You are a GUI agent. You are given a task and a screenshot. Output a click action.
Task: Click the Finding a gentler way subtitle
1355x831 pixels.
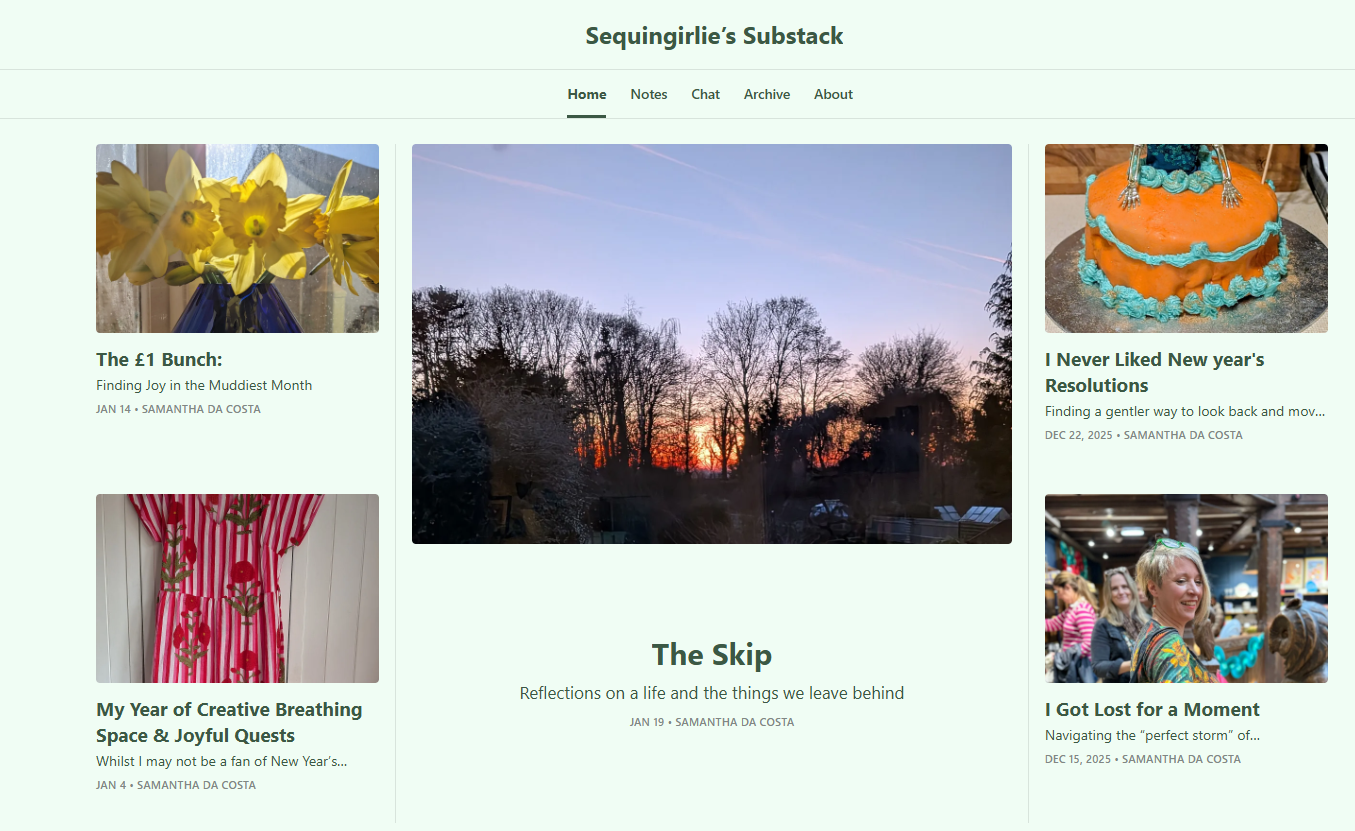tap(1185, 411)
